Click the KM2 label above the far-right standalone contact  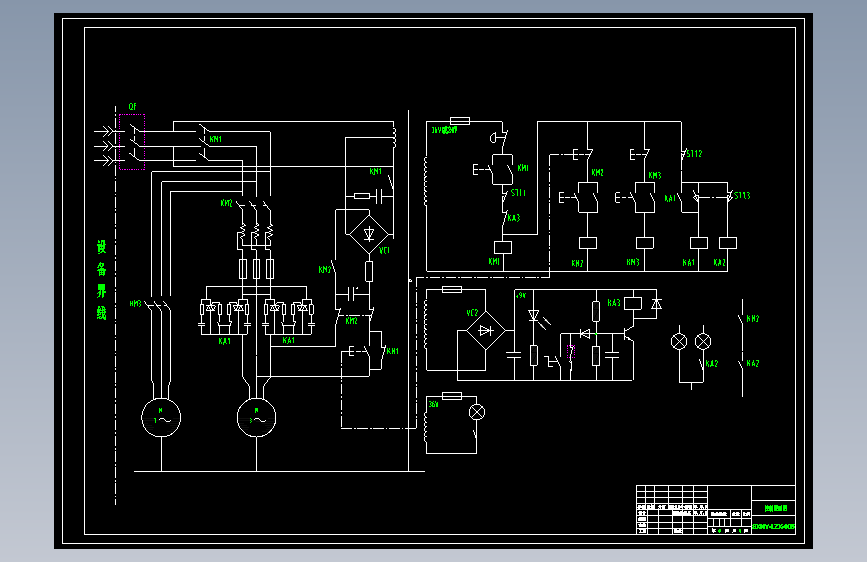click(x=753, y=319)
